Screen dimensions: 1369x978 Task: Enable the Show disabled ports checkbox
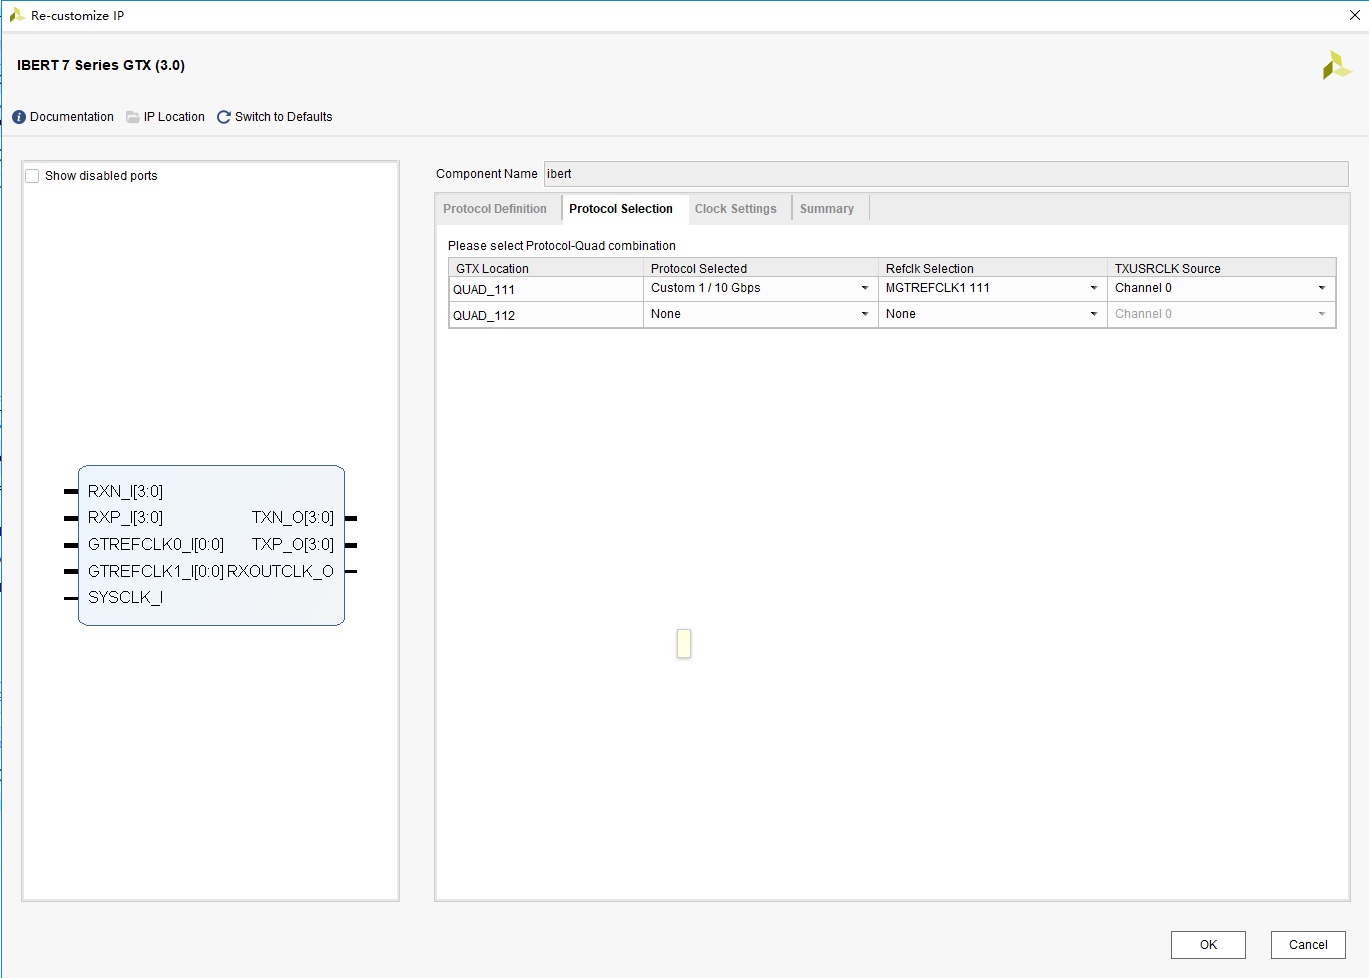pyautogui.click(x=32, y=176)
